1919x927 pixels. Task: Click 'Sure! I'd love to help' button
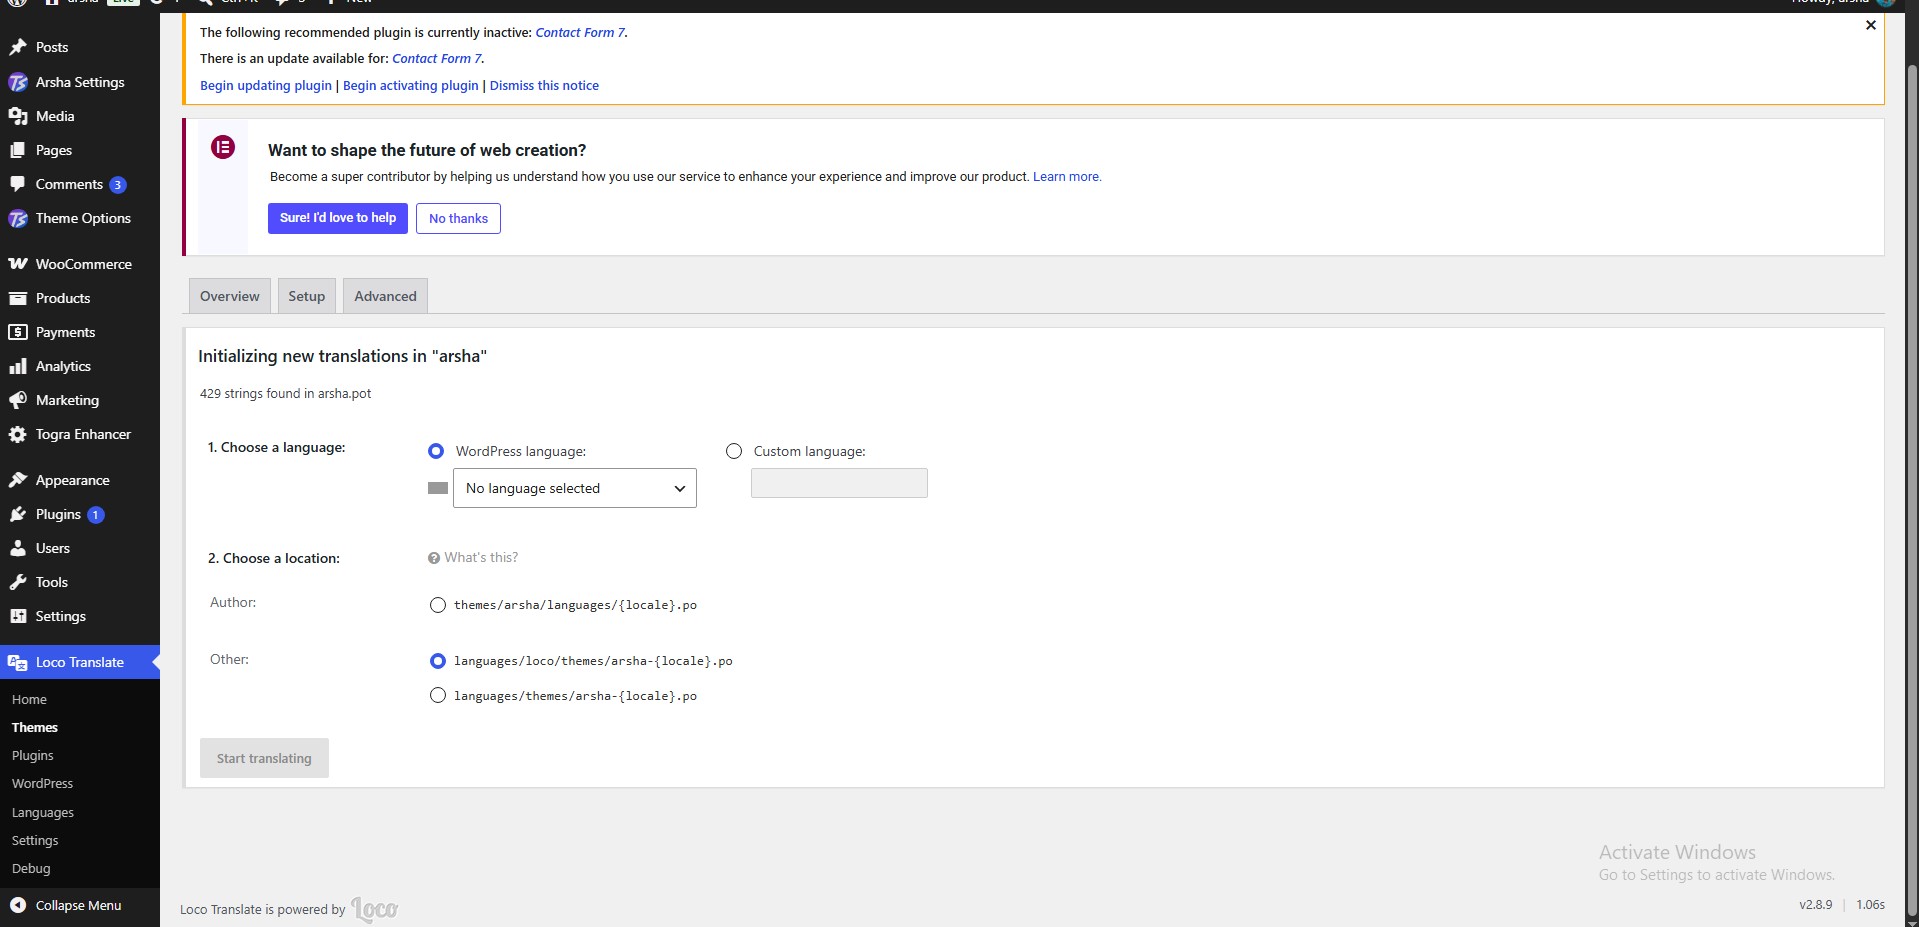click(x=338, y=218)
